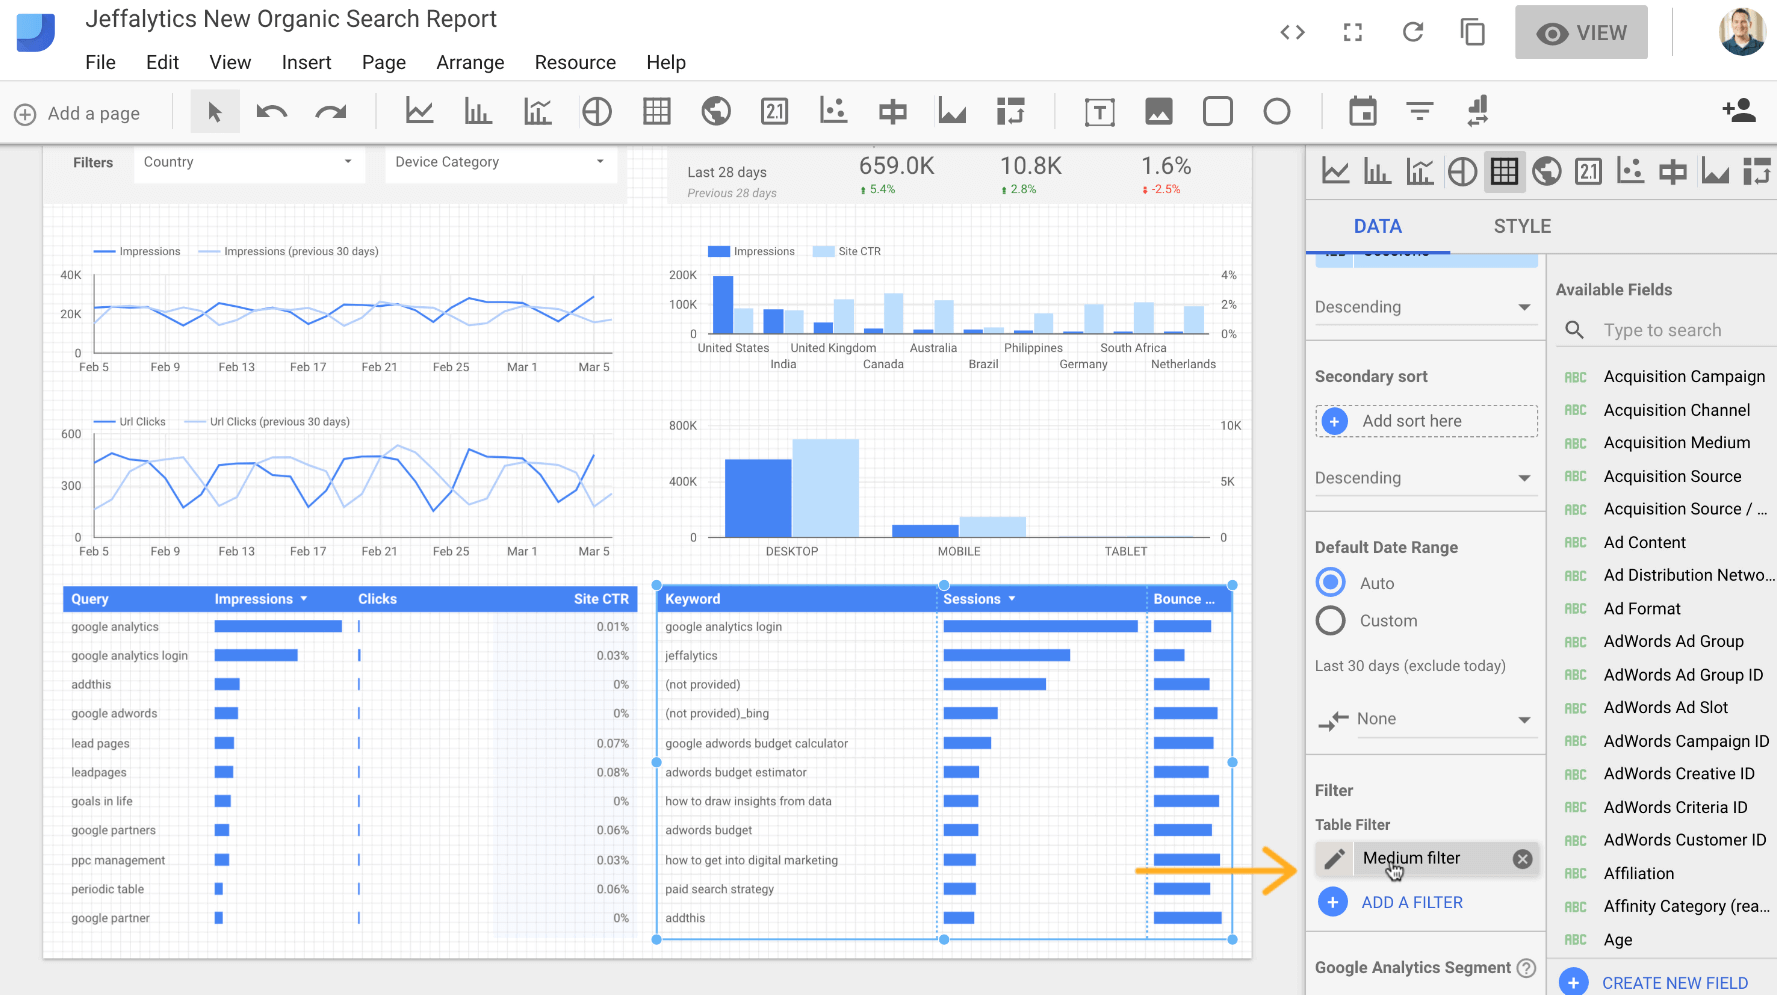1777x995 pixels.
Task: Redo the last action
Action: point(330,112)
